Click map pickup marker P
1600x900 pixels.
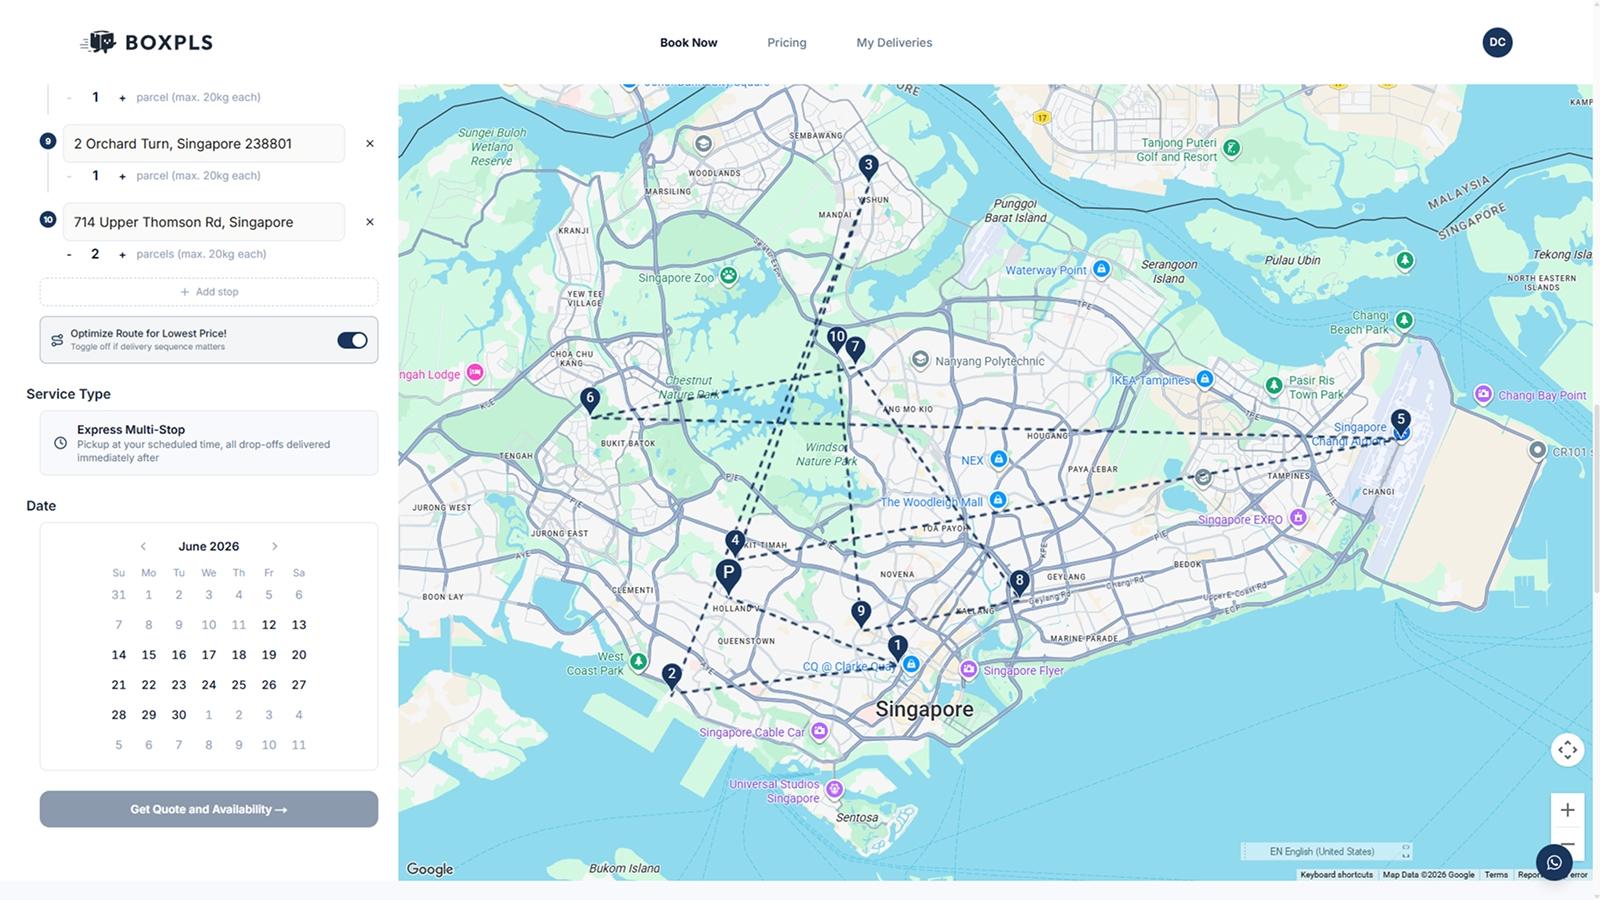click(x=728, y=577)
